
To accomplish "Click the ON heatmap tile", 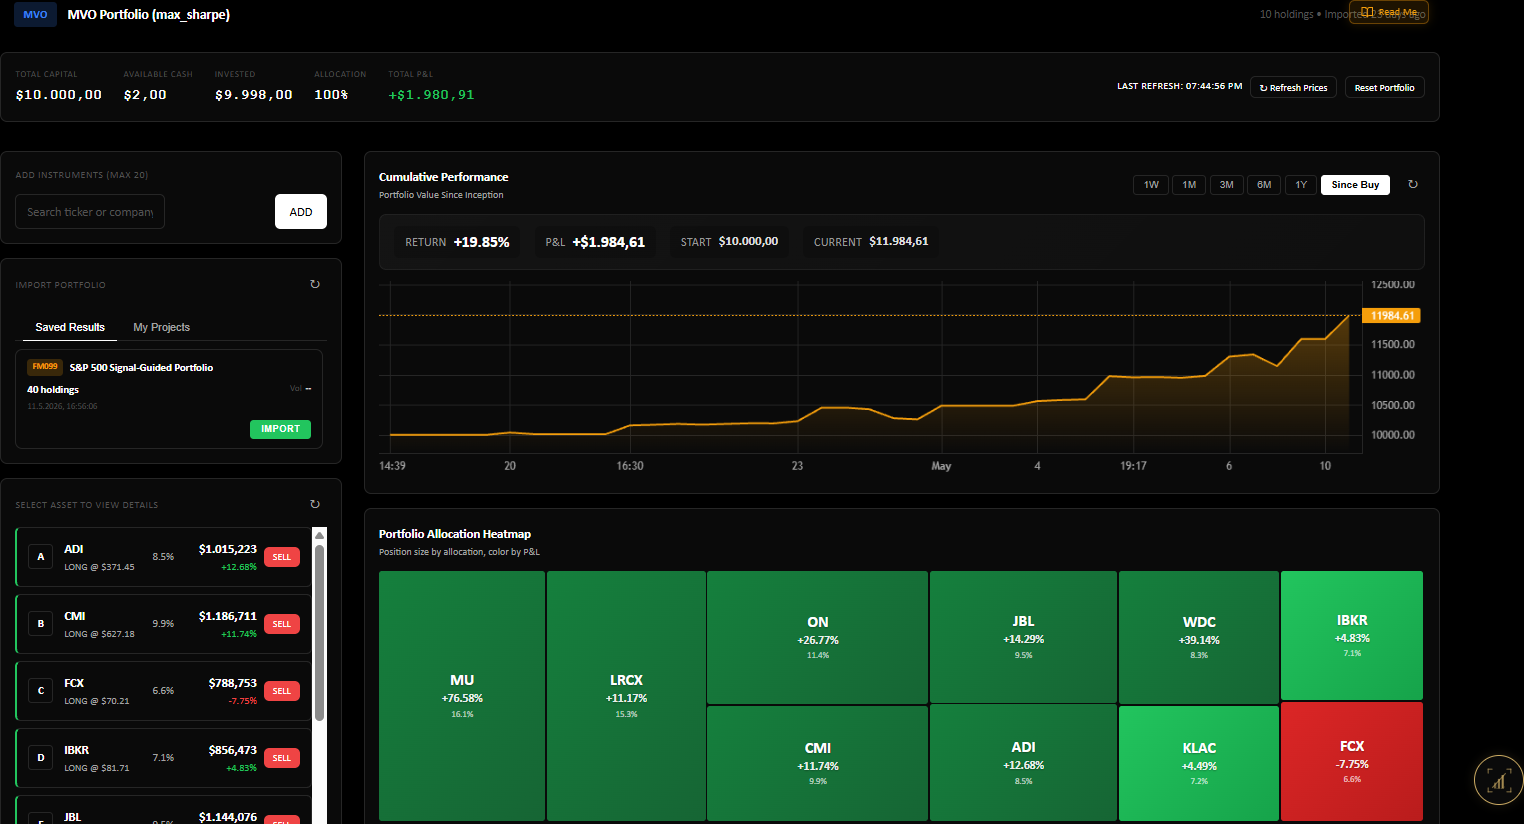I will pos(817,637).
